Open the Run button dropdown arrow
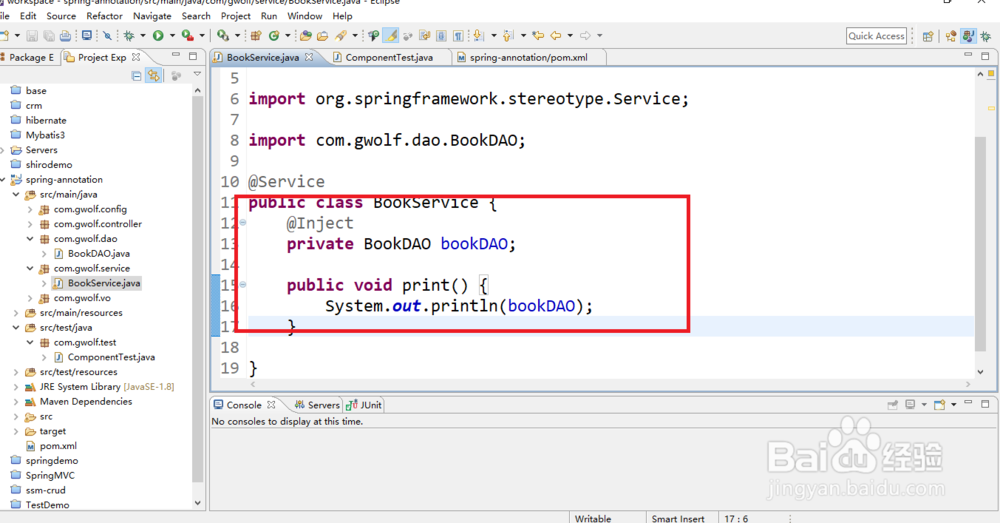This screenshot has width=1000, height=523. coord(172,36)
